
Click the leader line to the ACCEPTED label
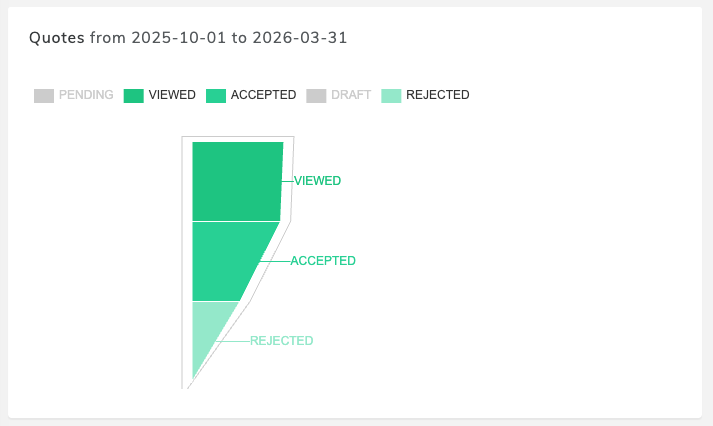[x=275, y=261]
